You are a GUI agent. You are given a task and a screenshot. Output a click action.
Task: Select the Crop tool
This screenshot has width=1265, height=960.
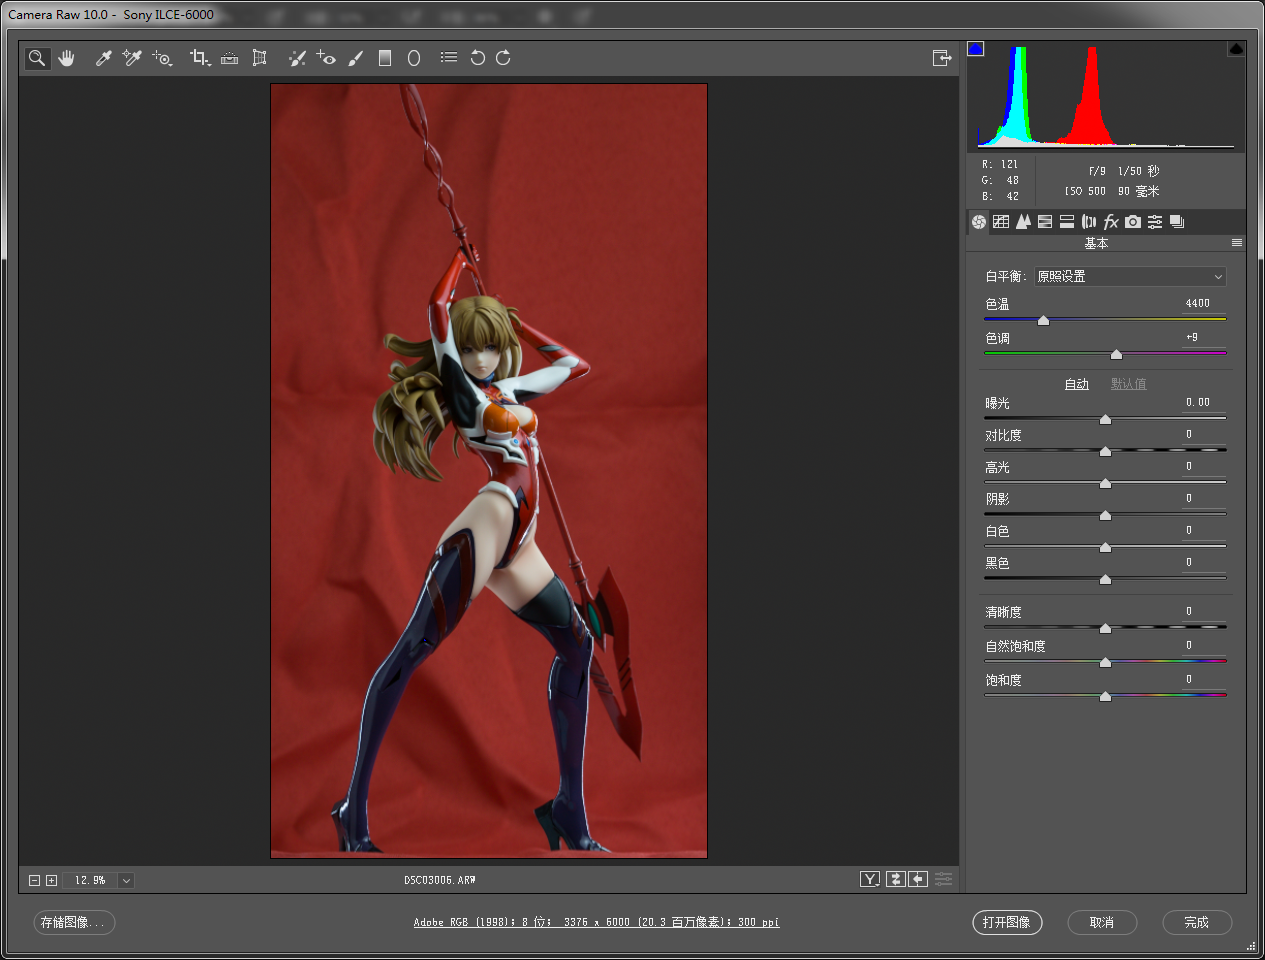pos(199,58)
